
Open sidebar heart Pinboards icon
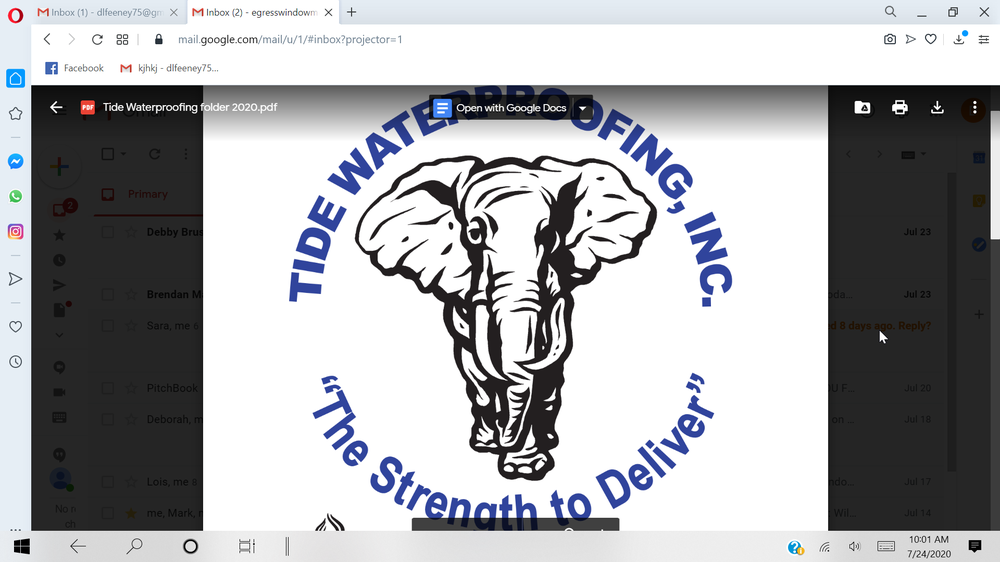pyautogui.click(x=15, y=327)
